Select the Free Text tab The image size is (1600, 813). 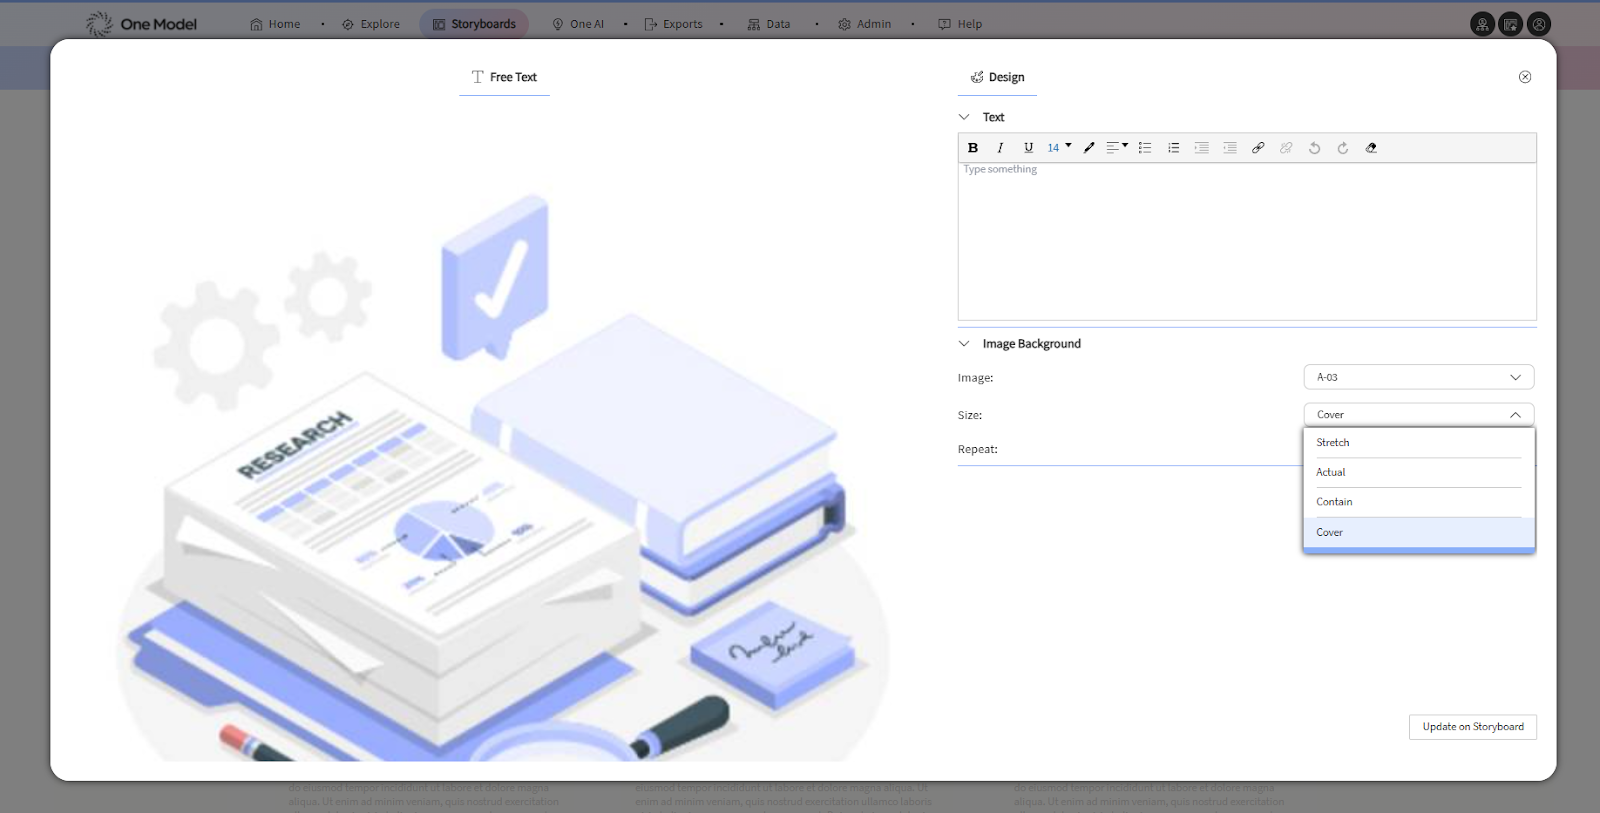tap(504, 77)
